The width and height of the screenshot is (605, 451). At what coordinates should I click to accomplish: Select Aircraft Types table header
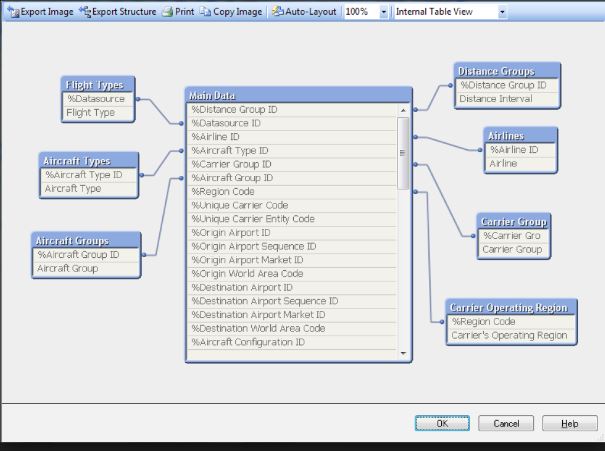89,161
